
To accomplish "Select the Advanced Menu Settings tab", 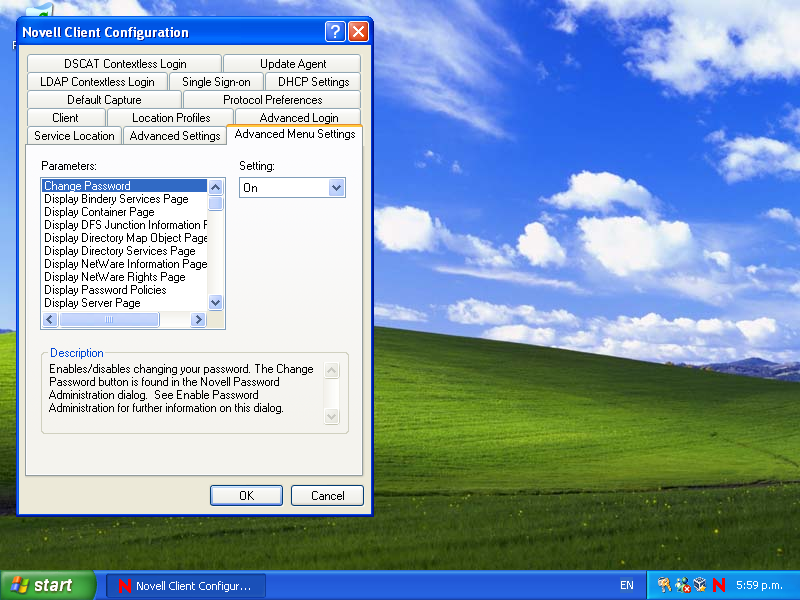I will [x=295, y=134].
